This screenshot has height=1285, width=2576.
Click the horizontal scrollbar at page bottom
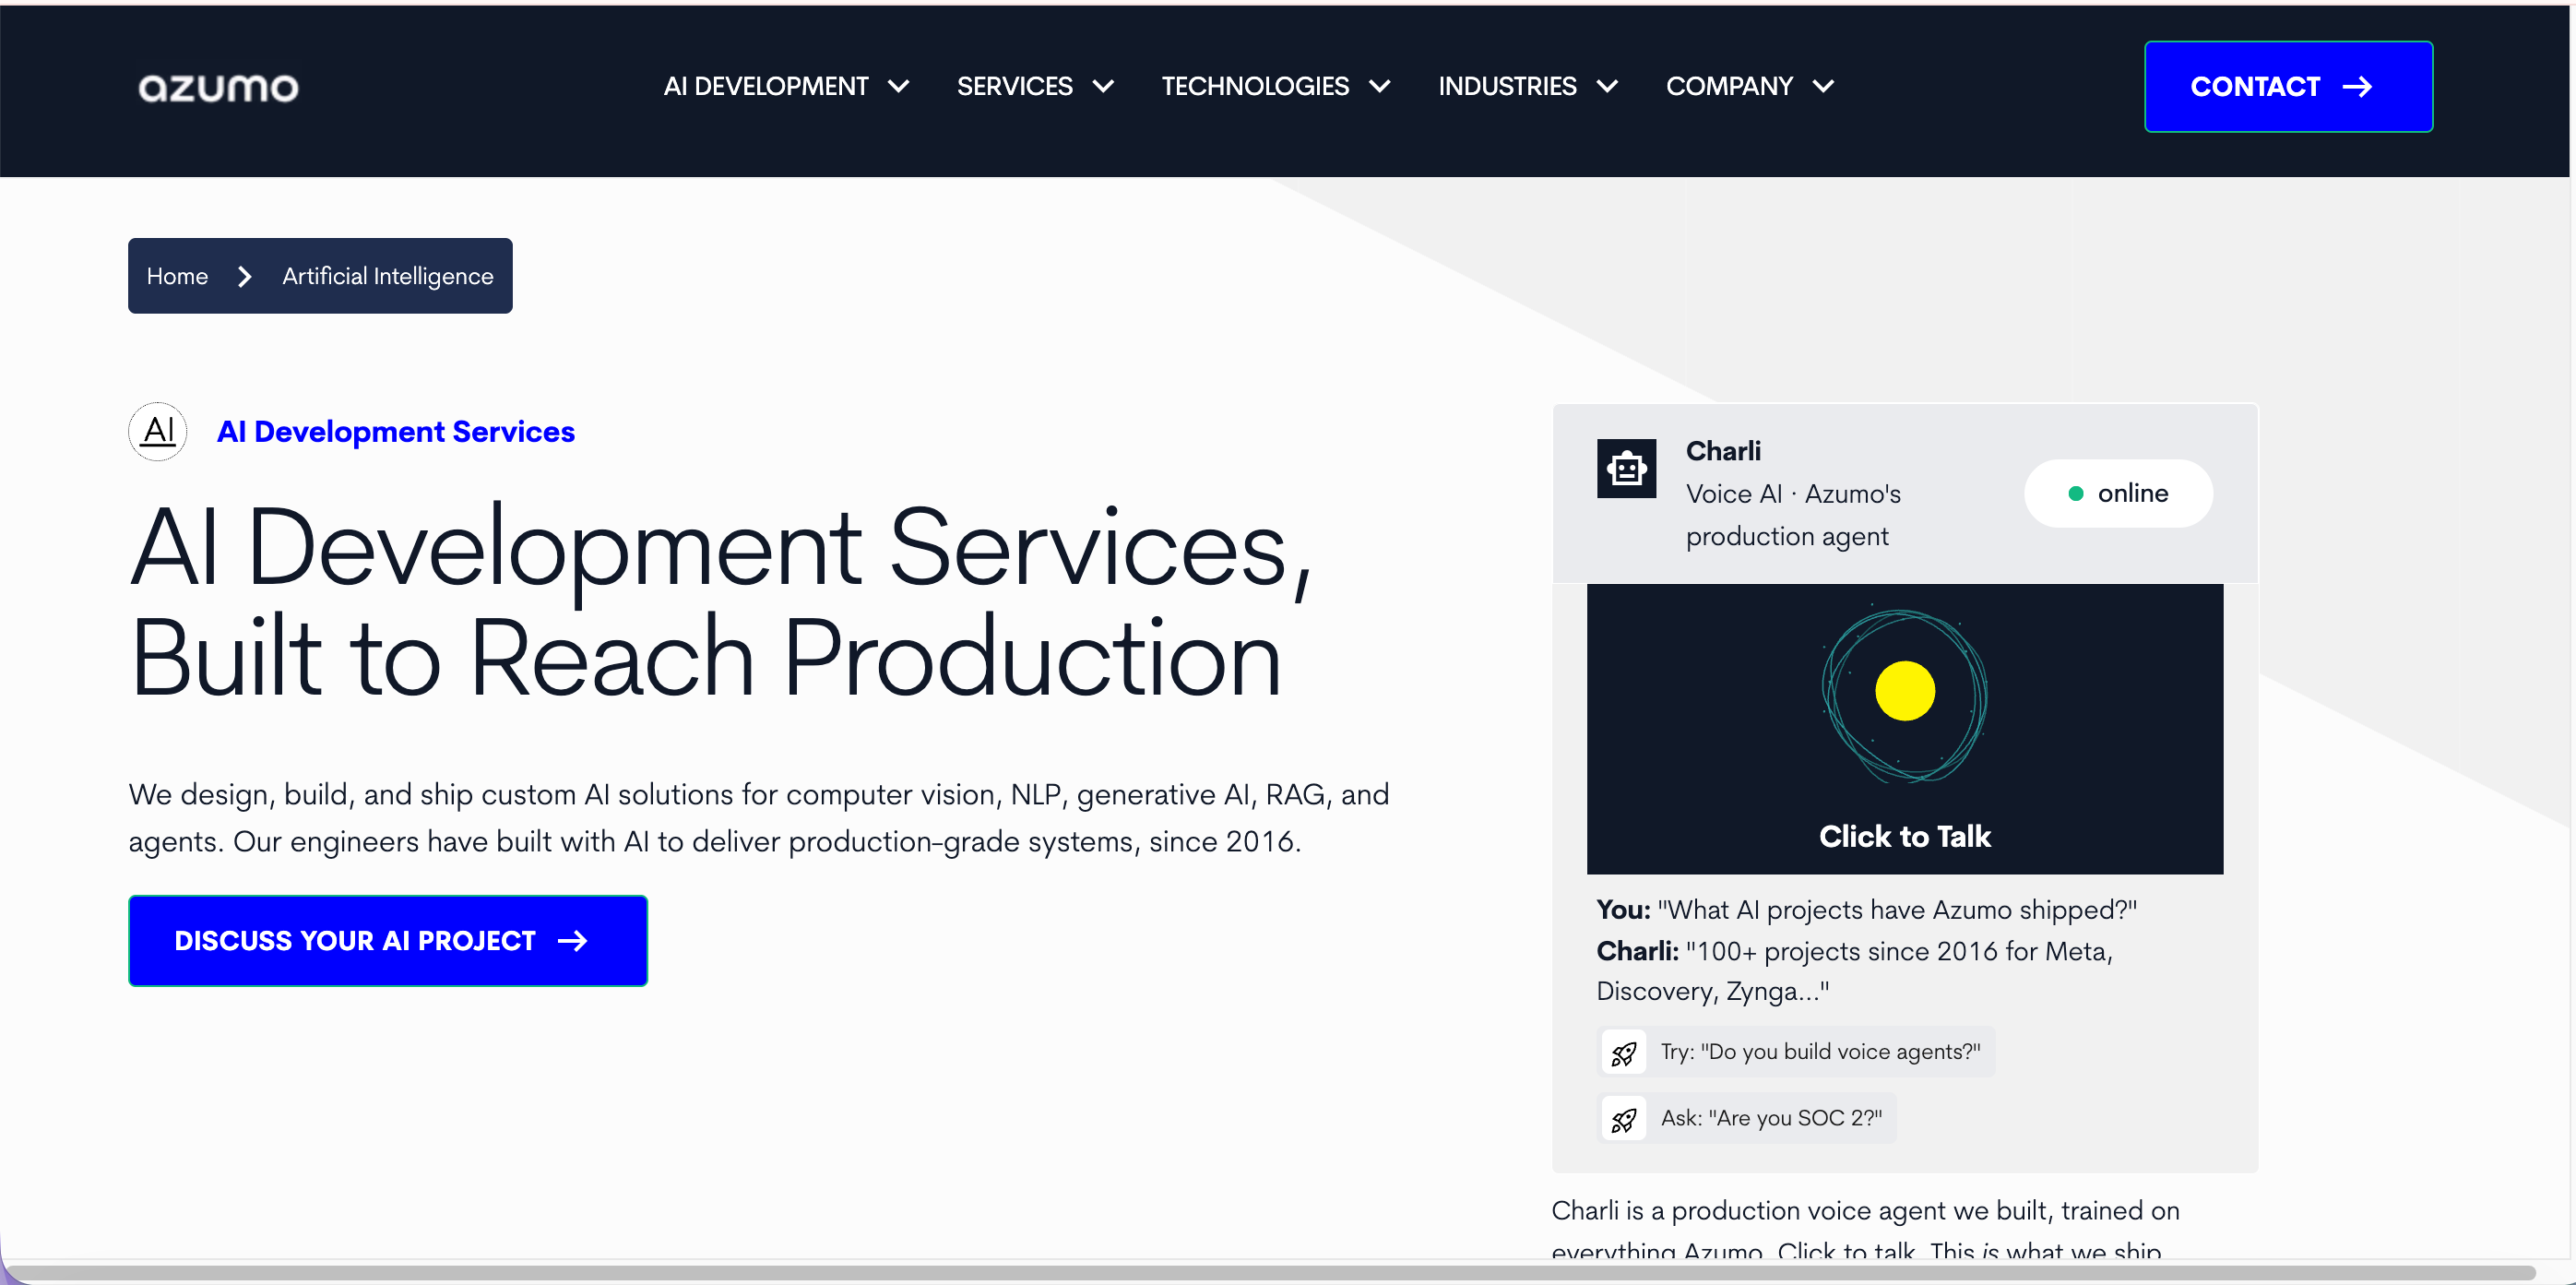[1270, 1273]
